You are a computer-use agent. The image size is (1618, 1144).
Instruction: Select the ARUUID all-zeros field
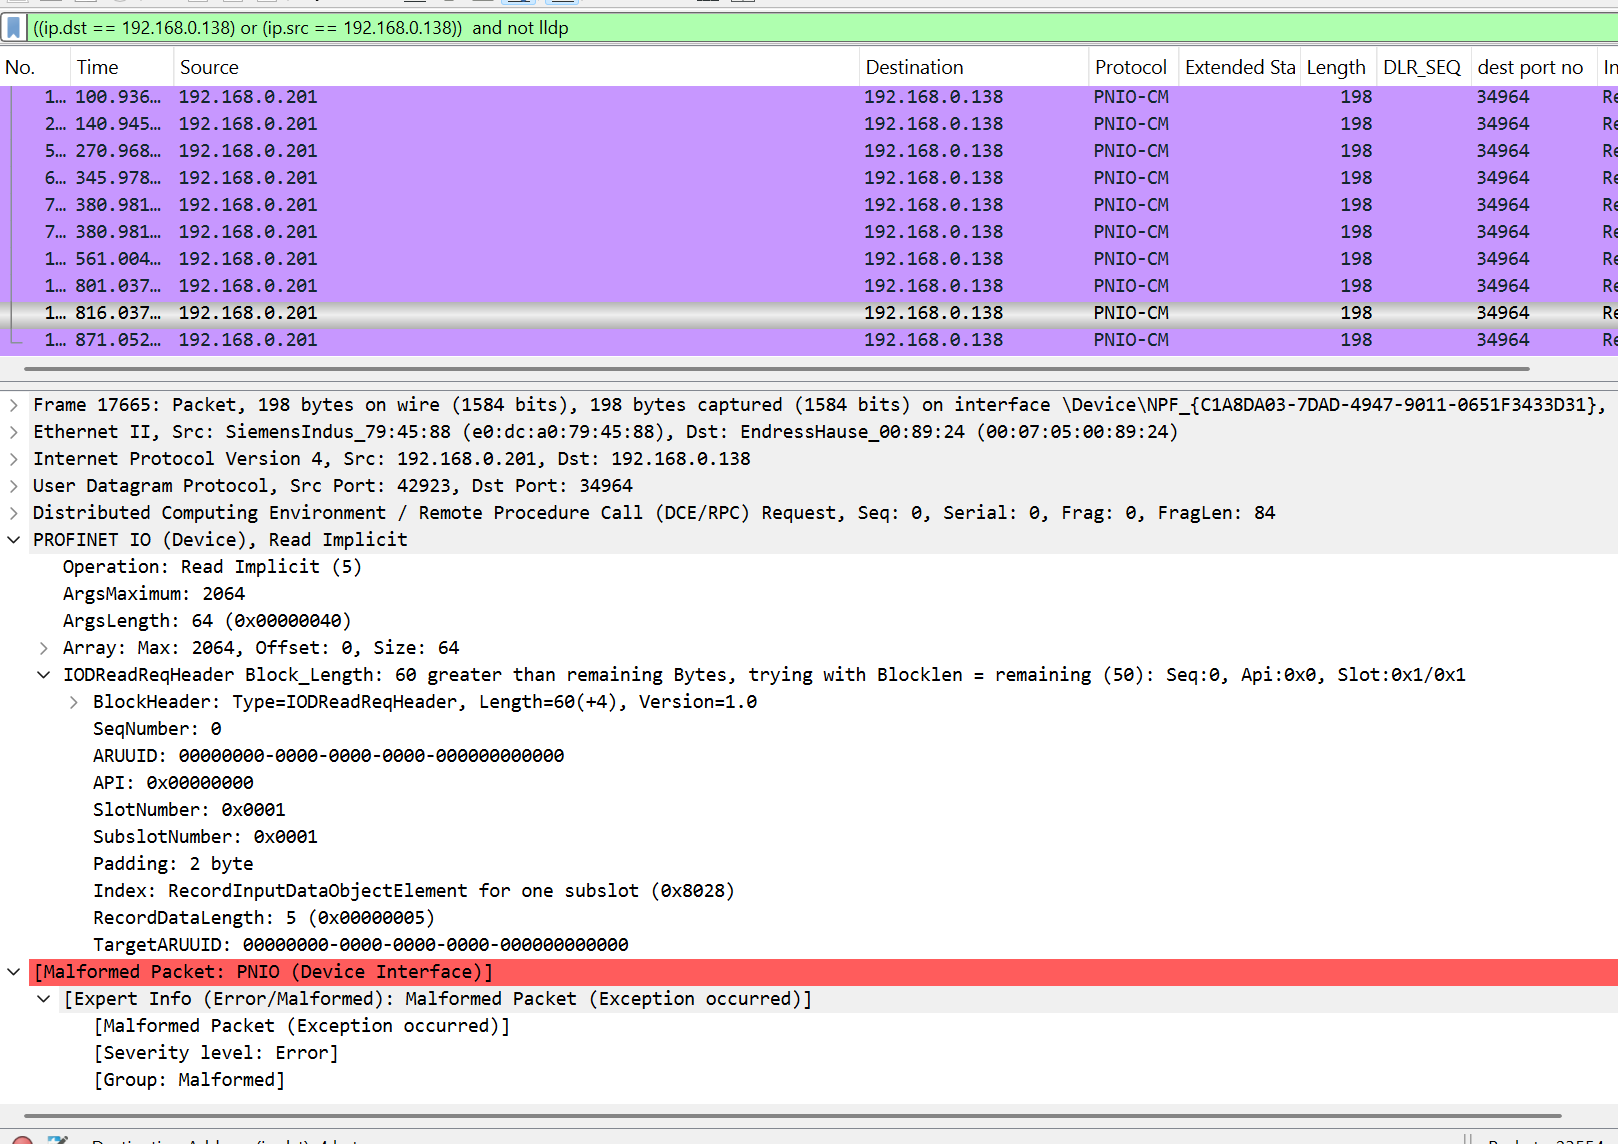point(329,756)
